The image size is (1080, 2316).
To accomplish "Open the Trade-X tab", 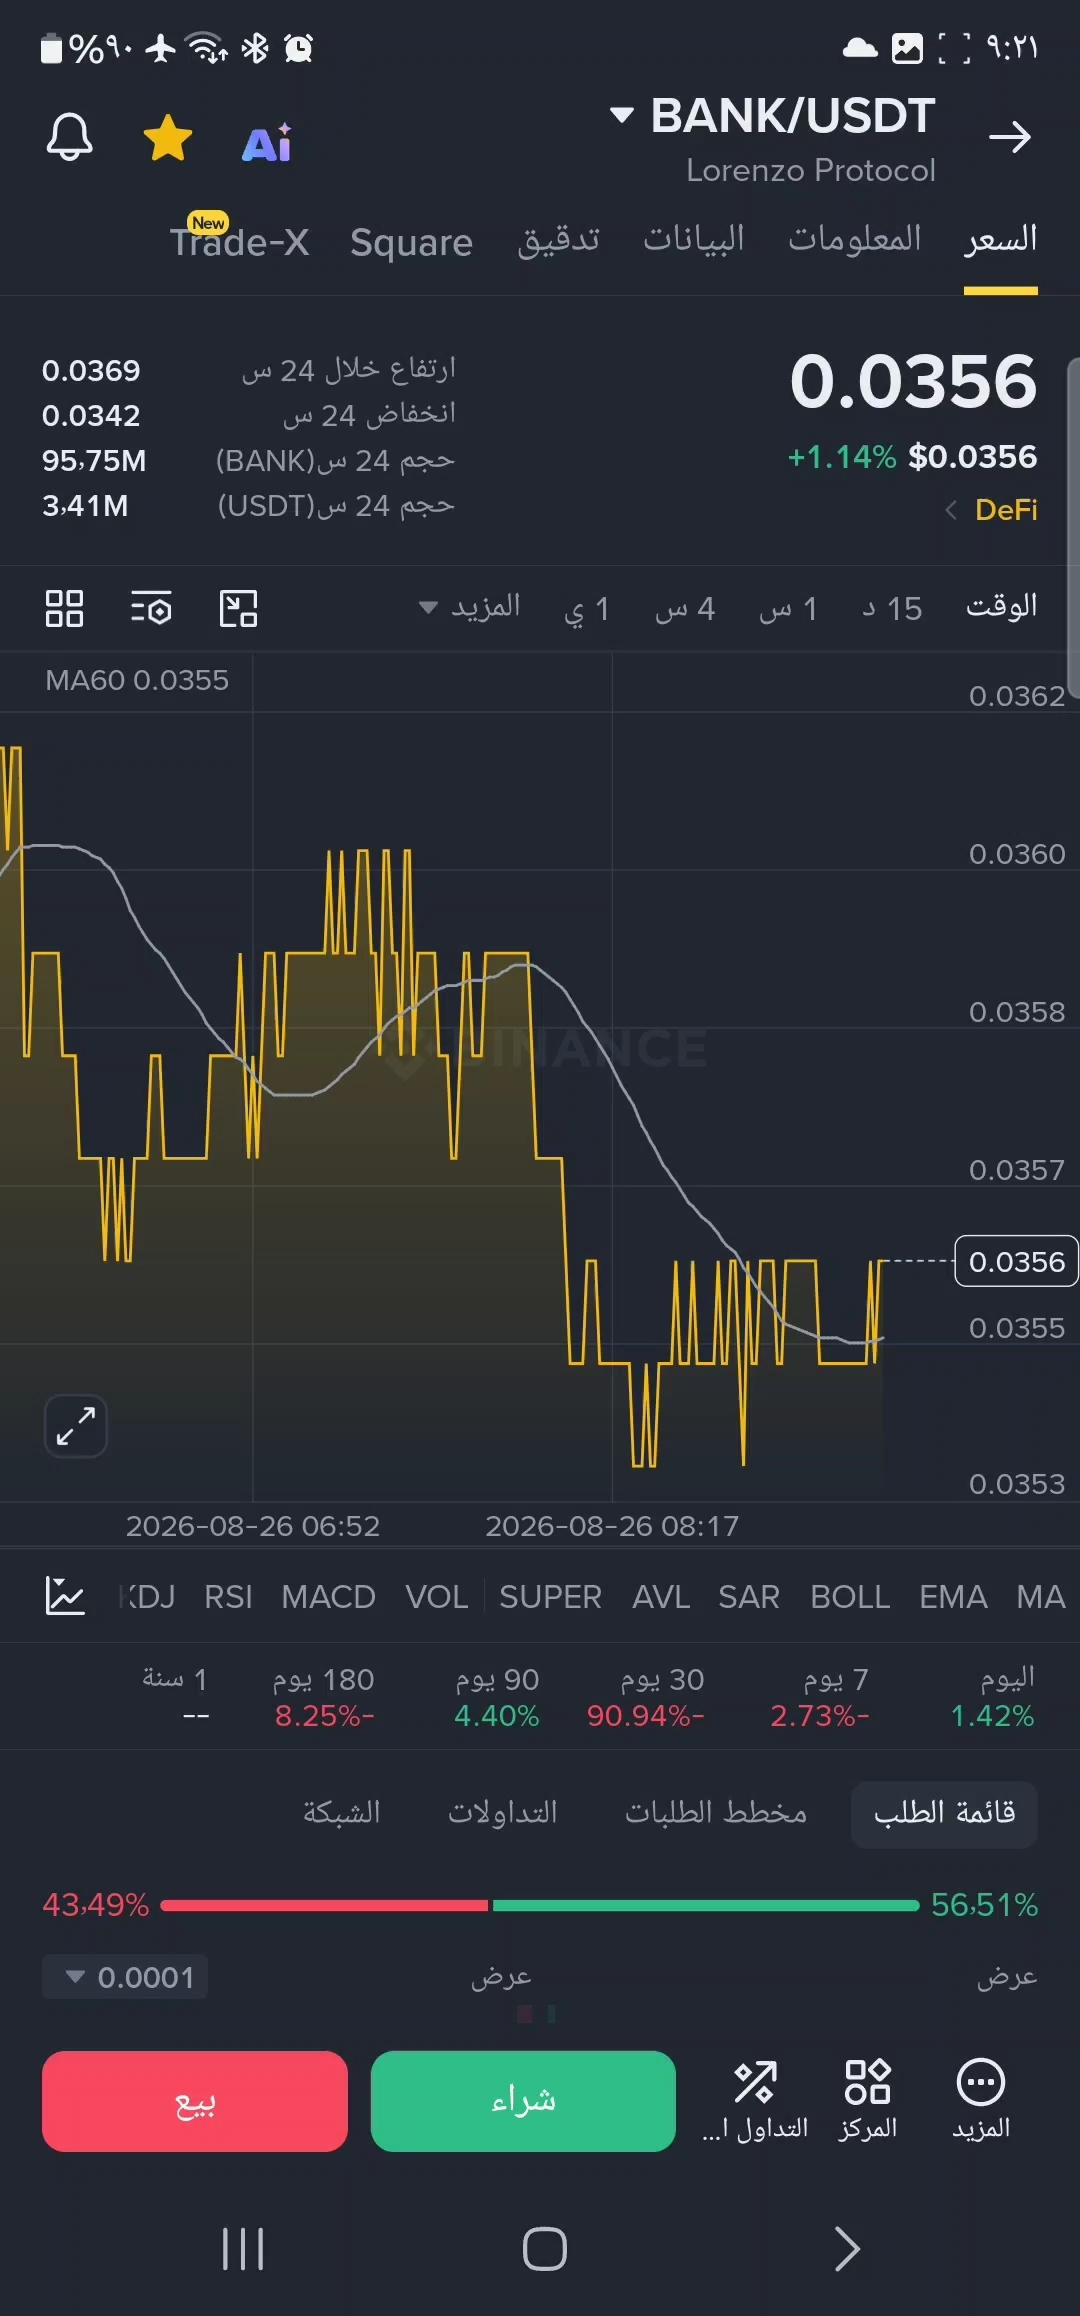I will point(239,242).
